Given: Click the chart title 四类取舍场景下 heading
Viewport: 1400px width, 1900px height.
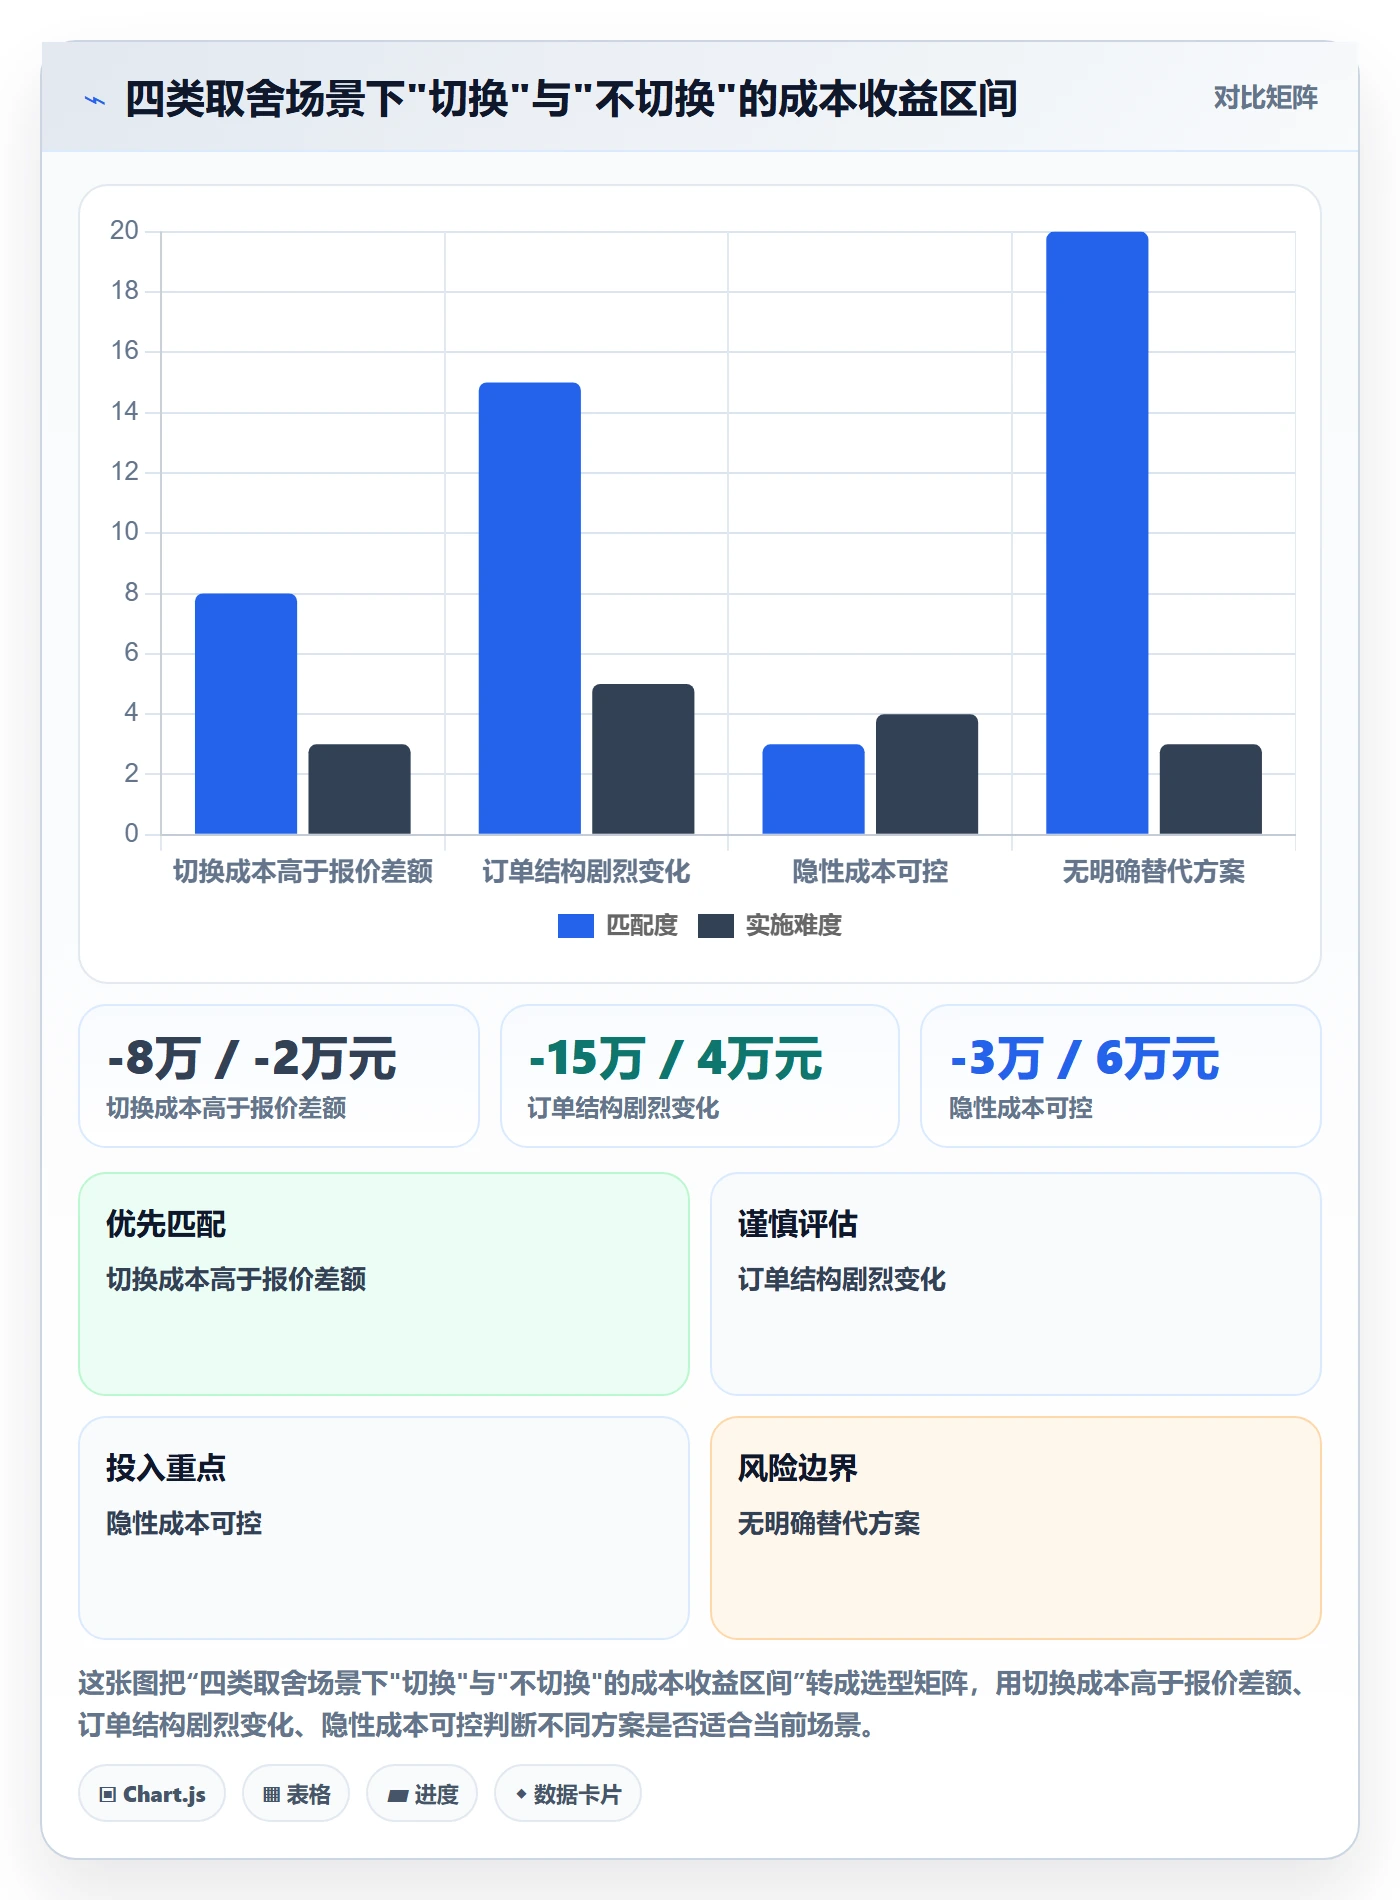Looking at the screenshot, I should (571, 99).
